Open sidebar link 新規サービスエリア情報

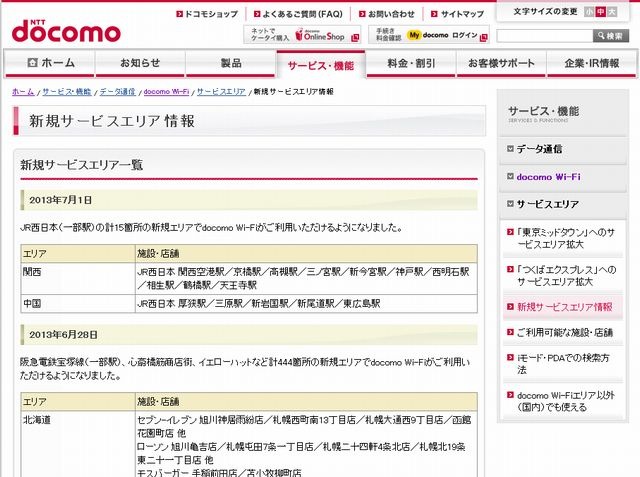pyautogui.click(x=564, y=307)
